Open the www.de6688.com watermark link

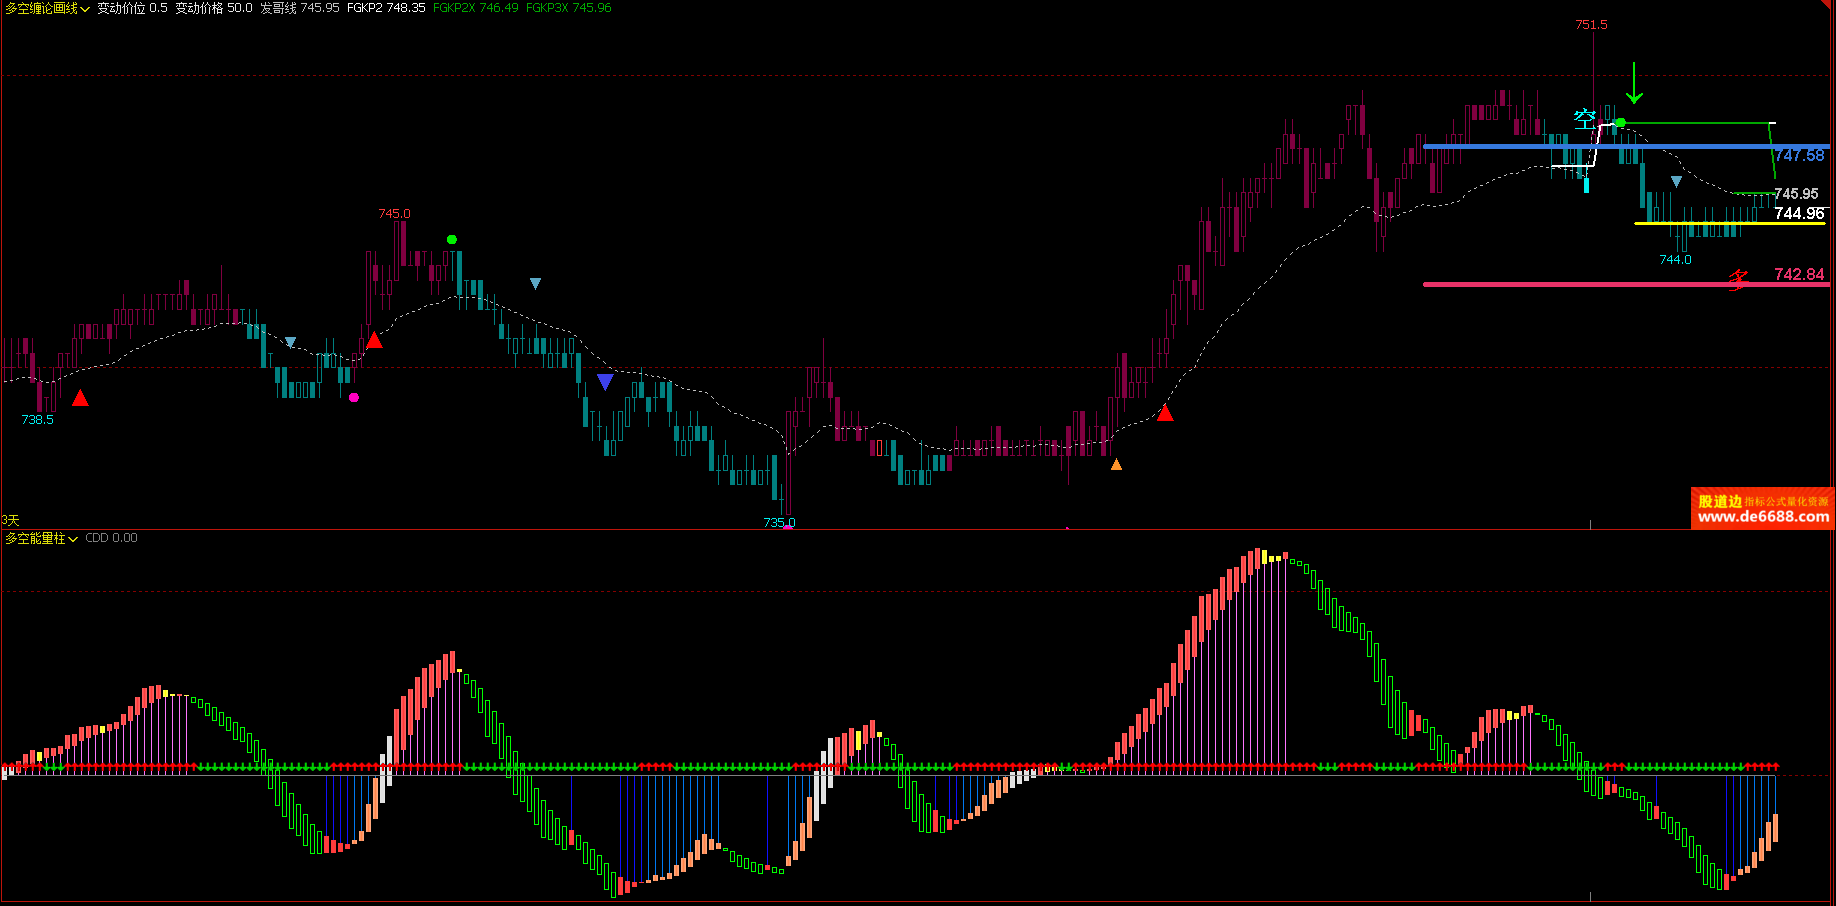coord(1764,517)
